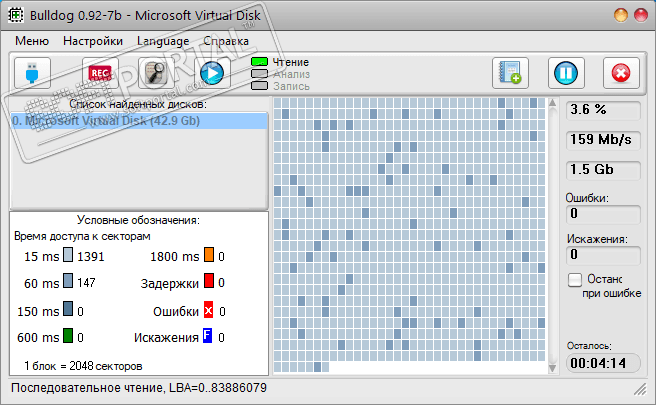656x405 pixels.
Task: Click block map scrollbar down arrow
Action: coord(552,368)
